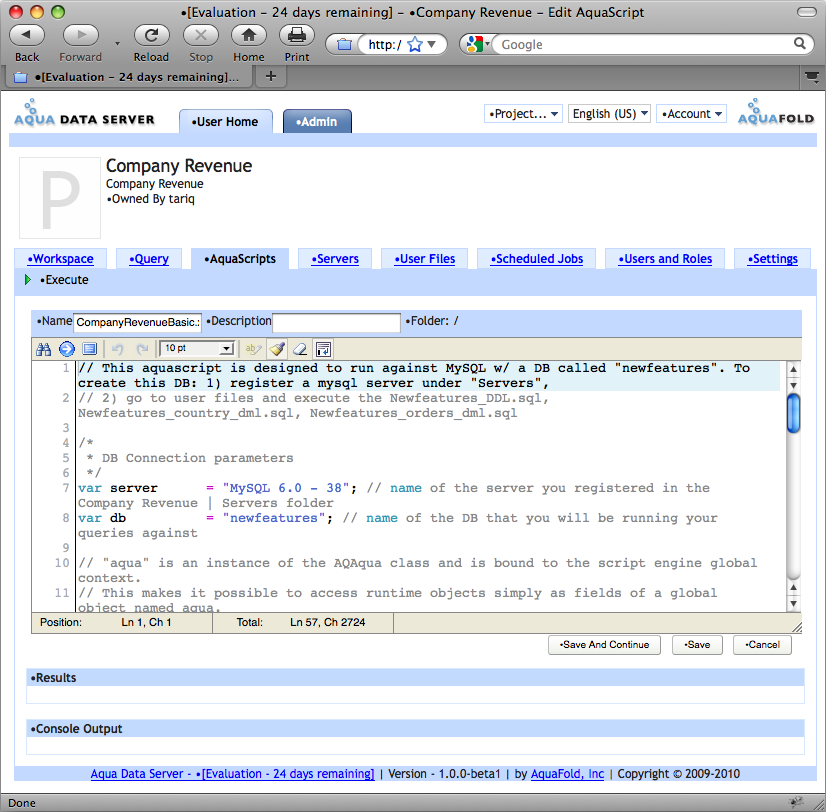Open the User Files tab

click(425, 259)
